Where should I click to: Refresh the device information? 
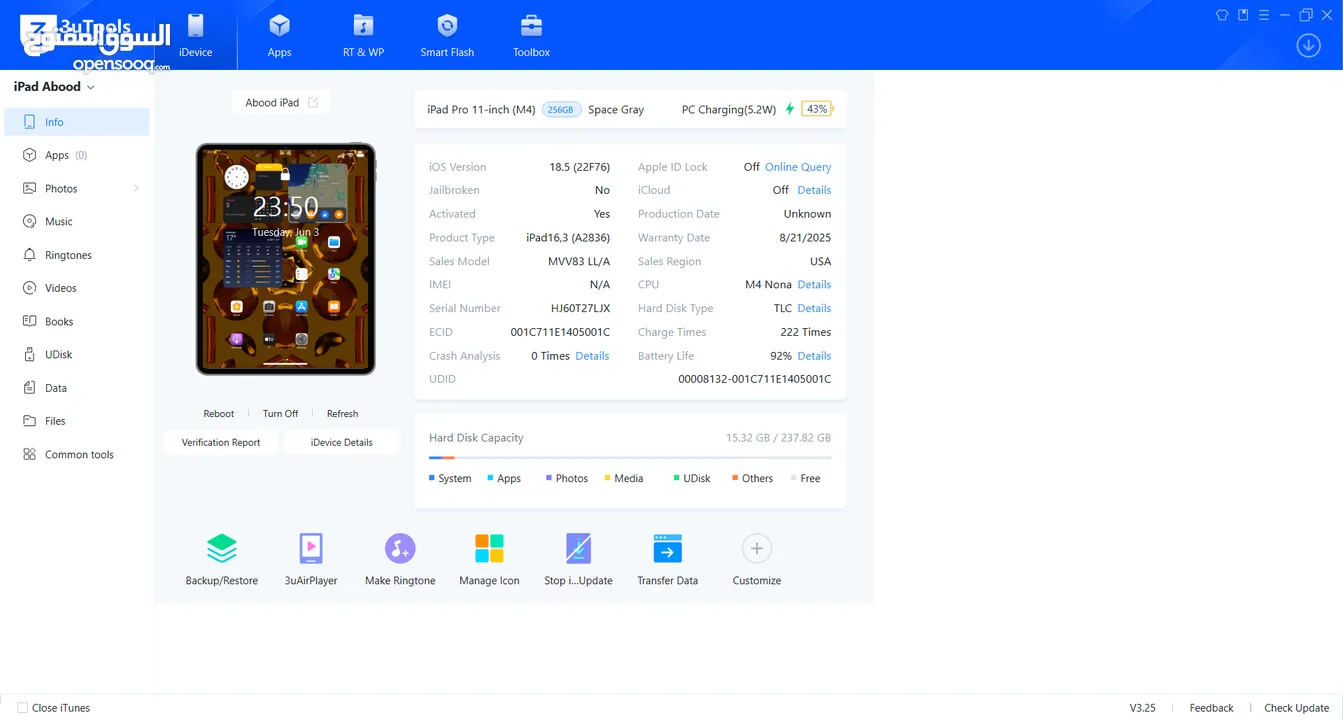(342, 413)
